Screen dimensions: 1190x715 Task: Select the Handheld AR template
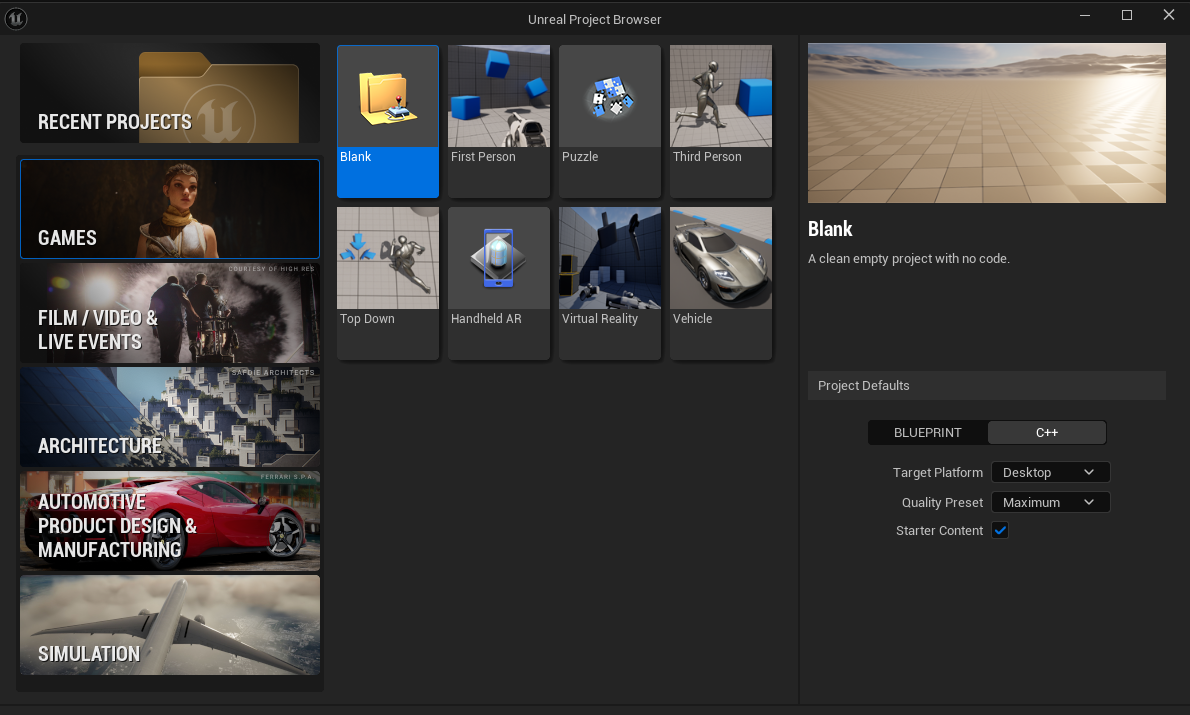tap(499, 283)
